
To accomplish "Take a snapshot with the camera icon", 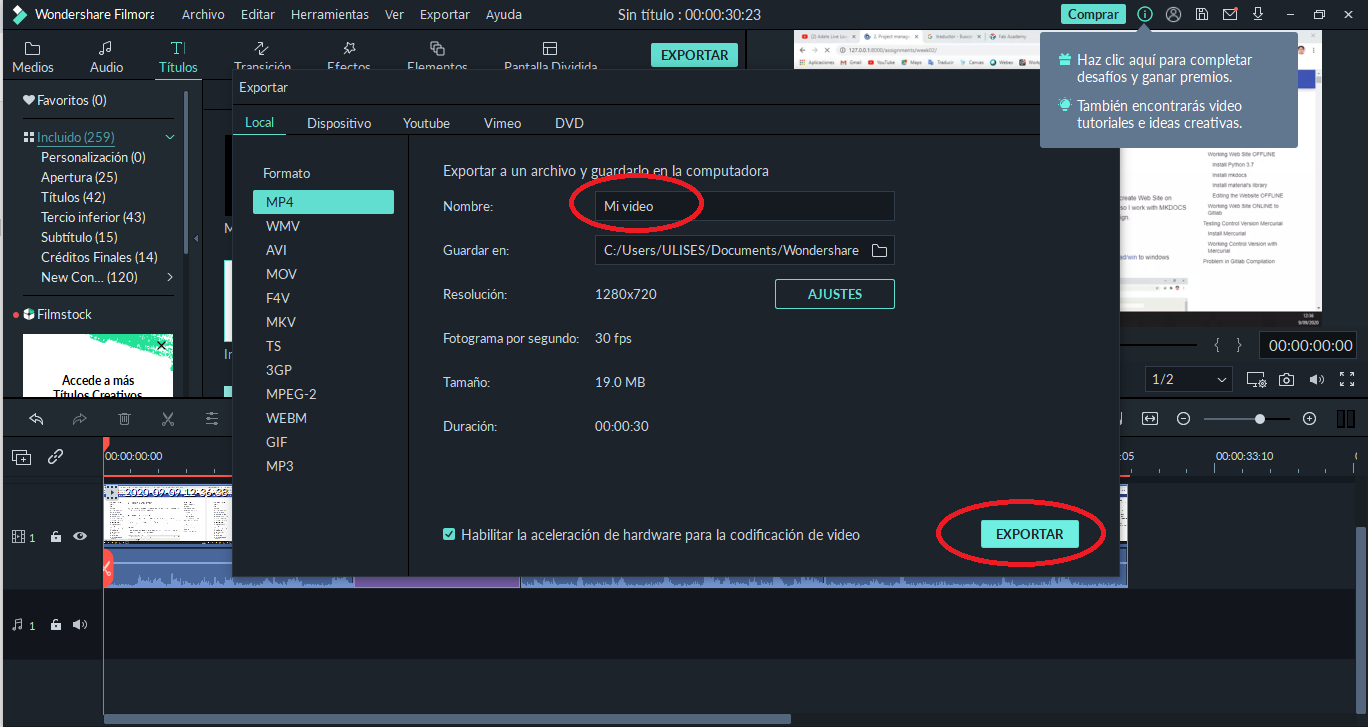I will (1287, 379).
